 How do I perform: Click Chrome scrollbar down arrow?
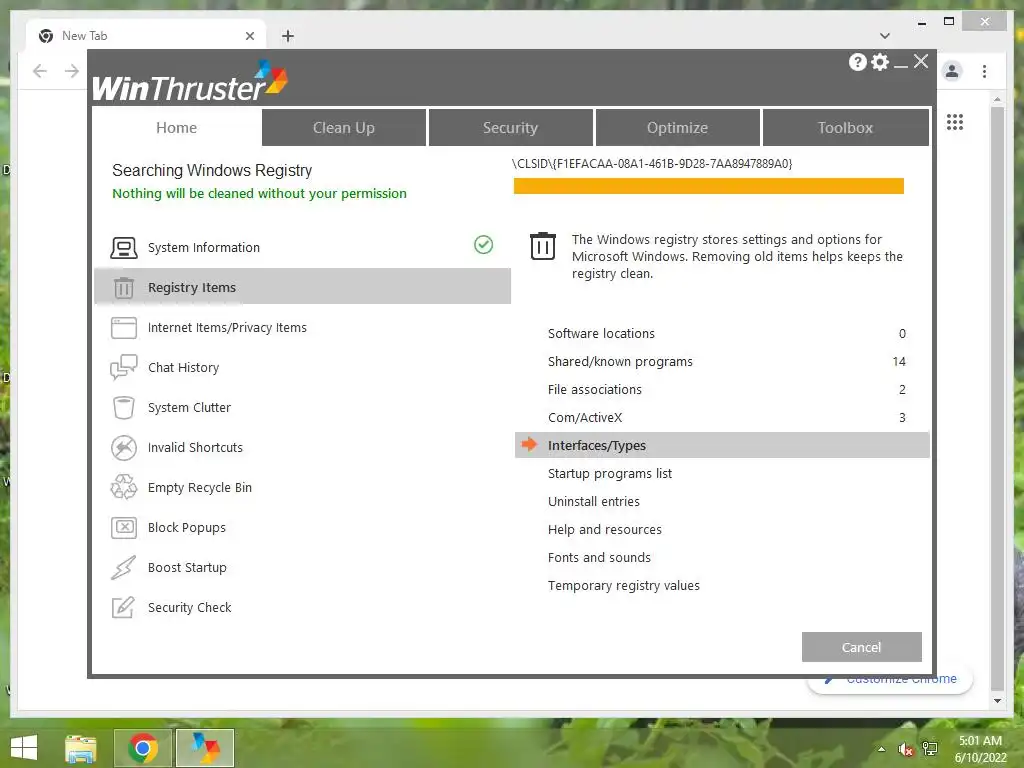click(997, 701)
